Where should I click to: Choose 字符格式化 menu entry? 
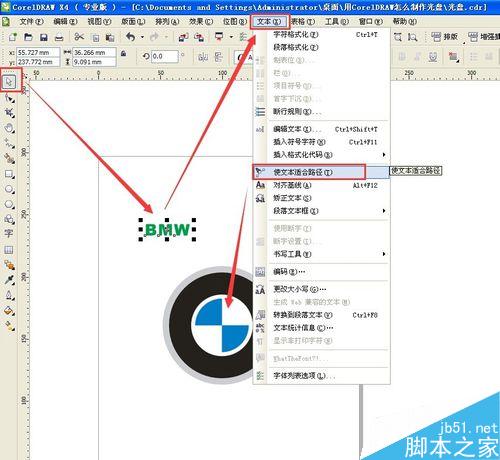point(322,34)
